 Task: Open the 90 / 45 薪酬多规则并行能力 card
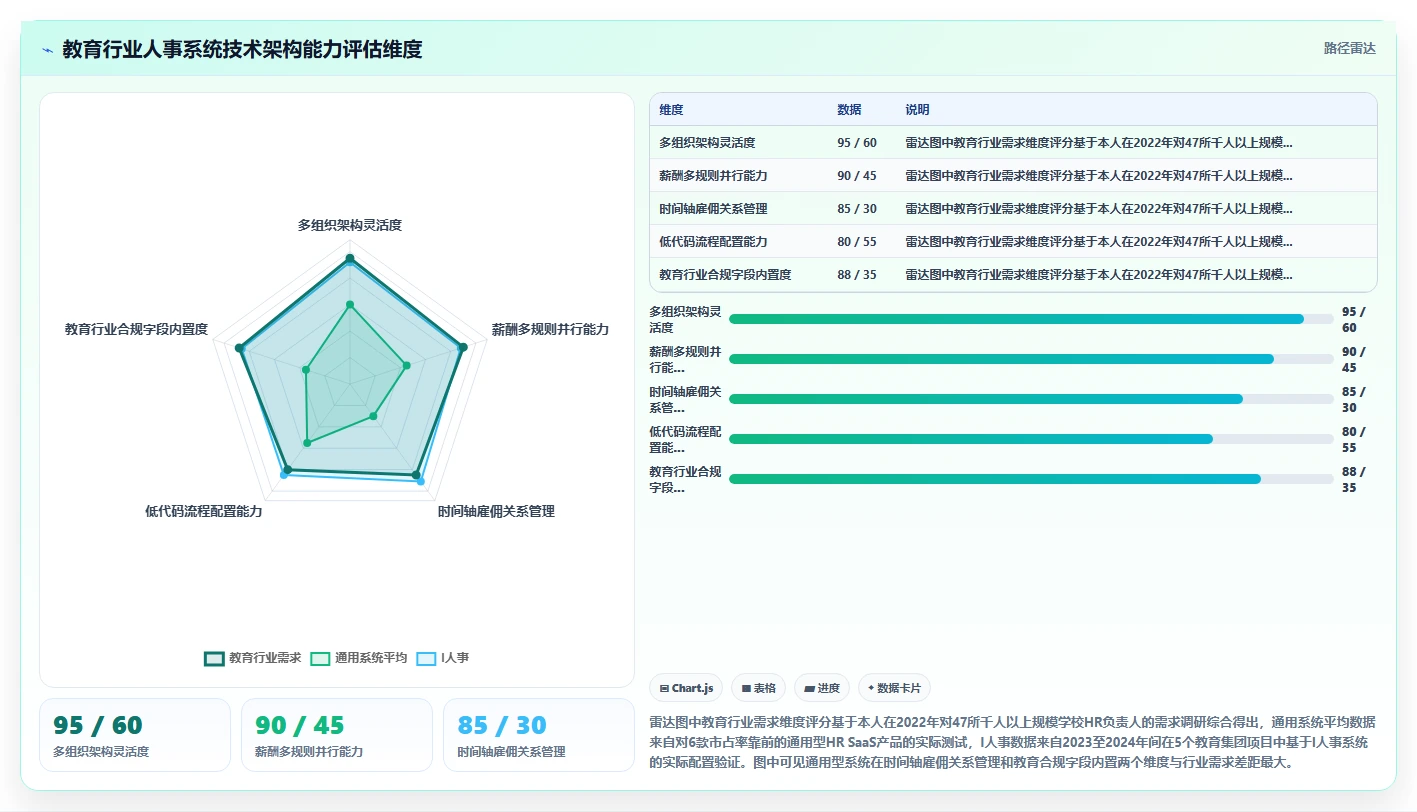pyautogui.click(x=337, y=735)
